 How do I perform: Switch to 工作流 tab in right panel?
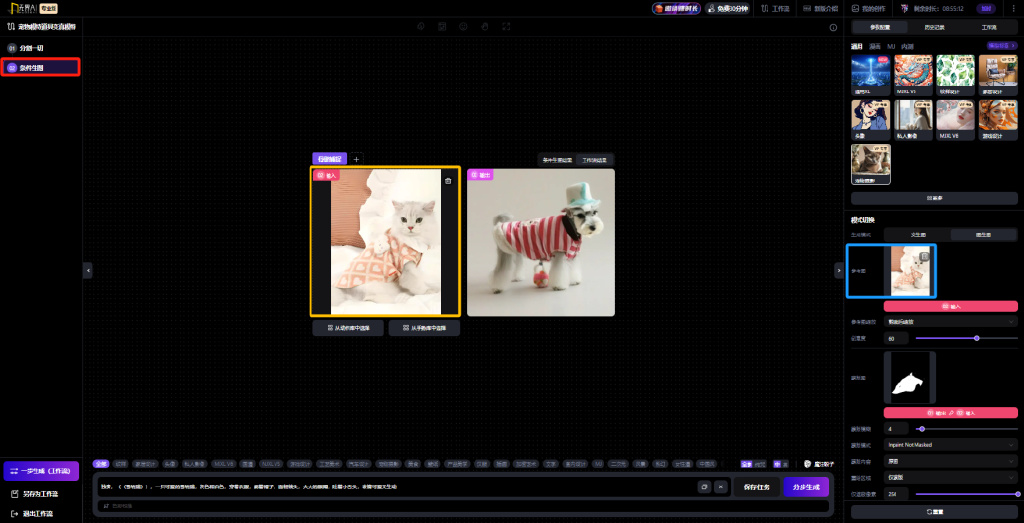pyautogui.click(x=989, y=27)
